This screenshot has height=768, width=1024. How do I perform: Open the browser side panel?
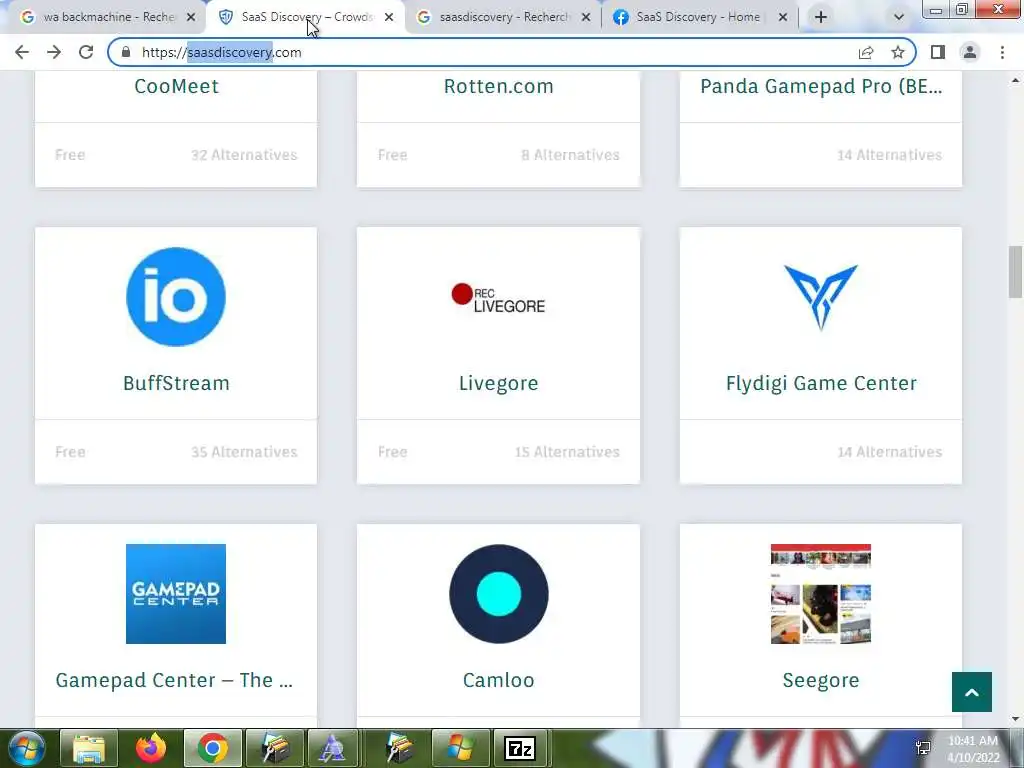point(938,52)
